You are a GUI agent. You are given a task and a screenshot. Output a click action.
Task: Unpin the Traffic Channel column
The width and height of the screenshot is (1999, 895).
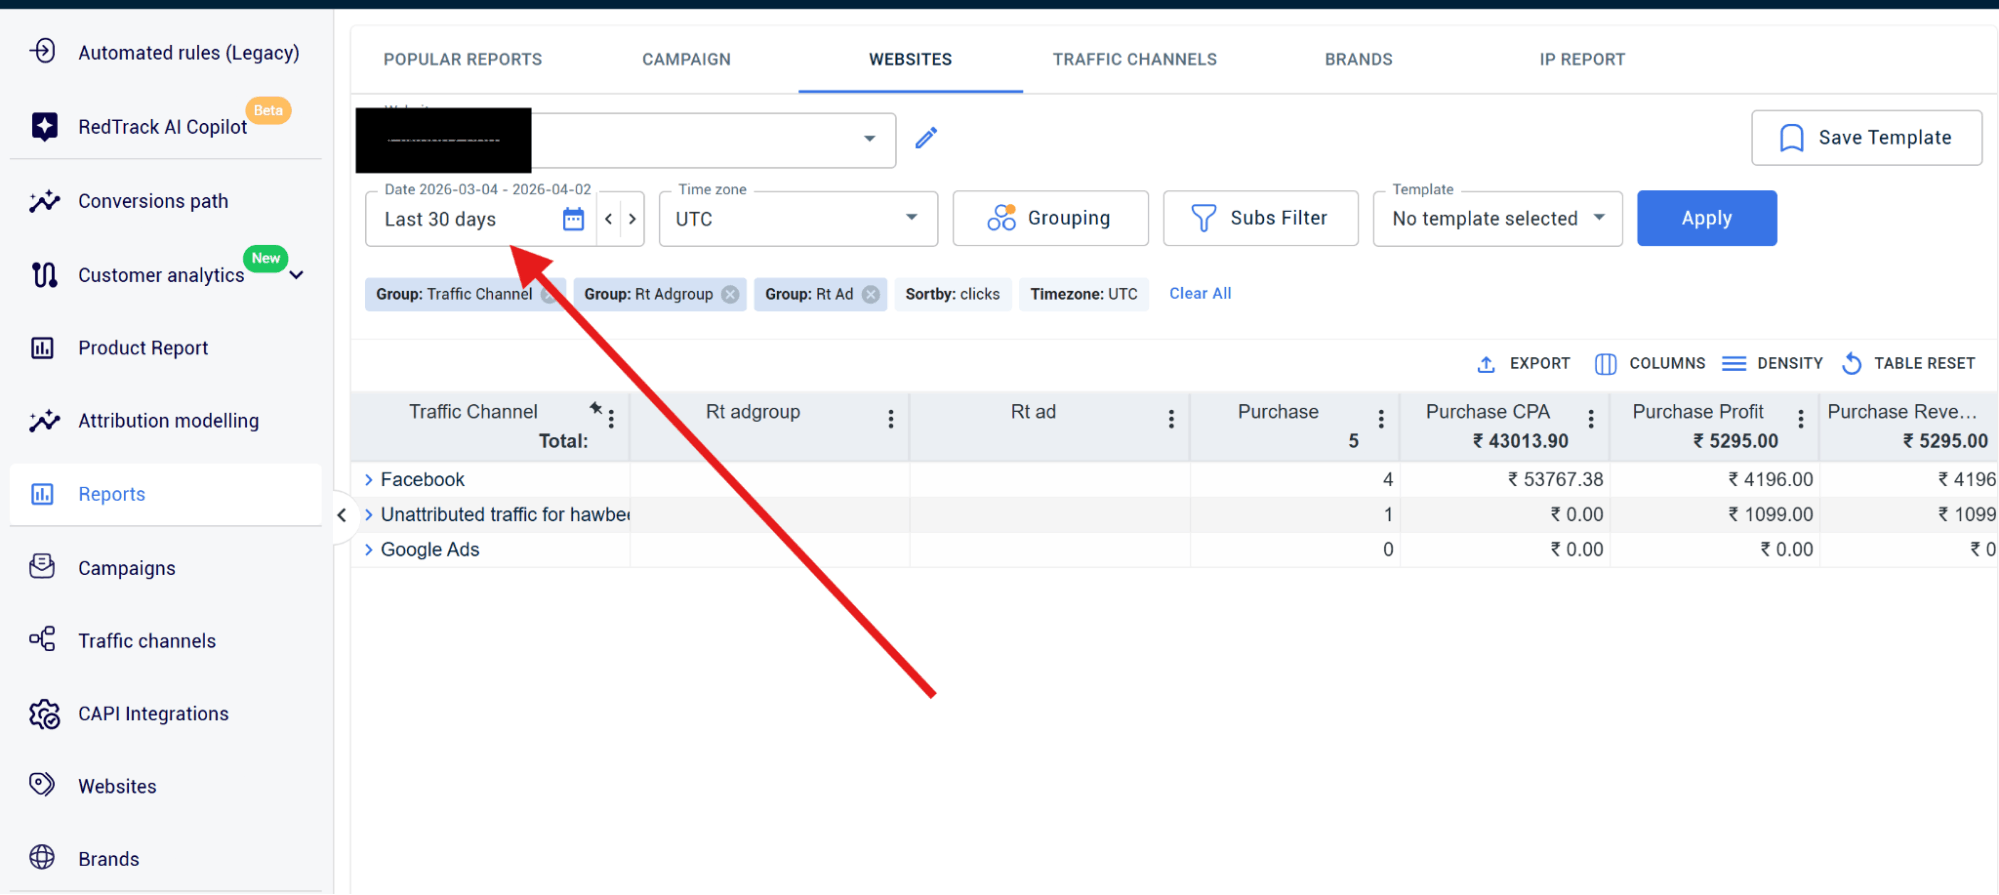(x=595, y=407)
